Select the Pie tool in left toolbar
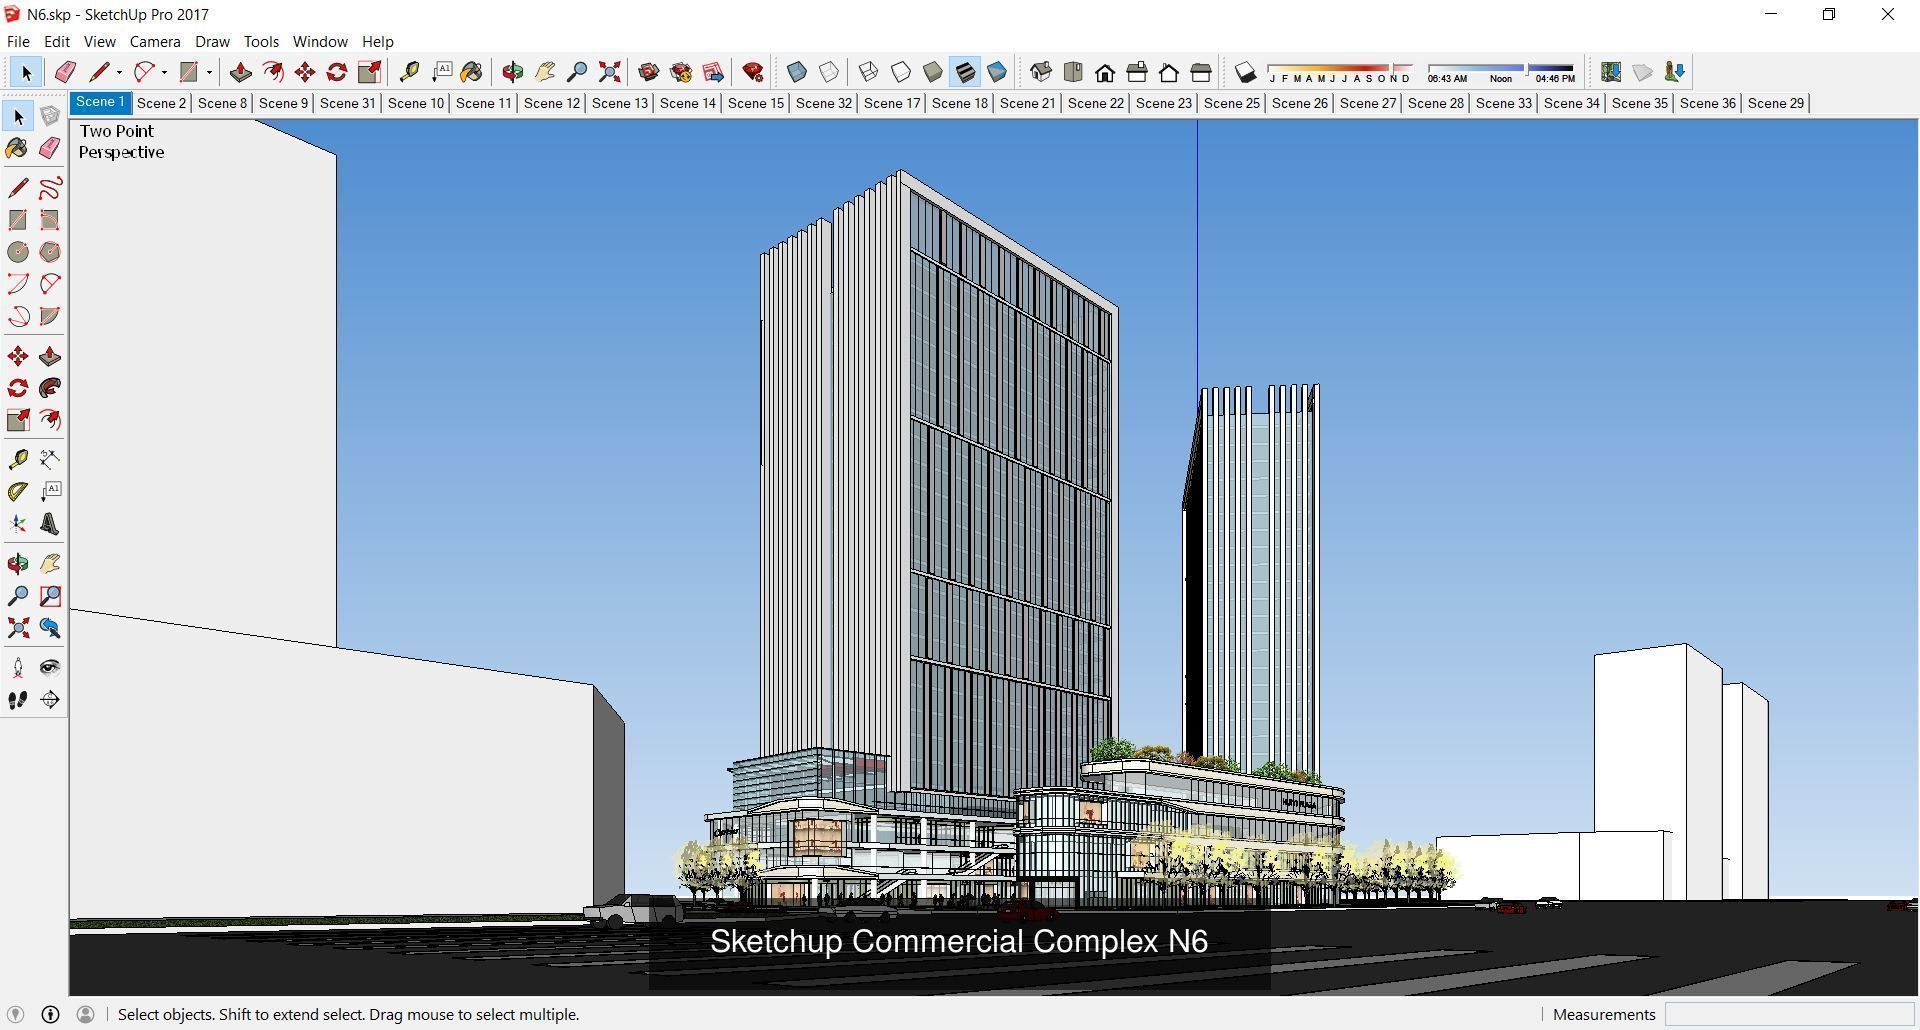Image resolution: width=1920 pixels, height=1030 pixels. coord(50,316)
